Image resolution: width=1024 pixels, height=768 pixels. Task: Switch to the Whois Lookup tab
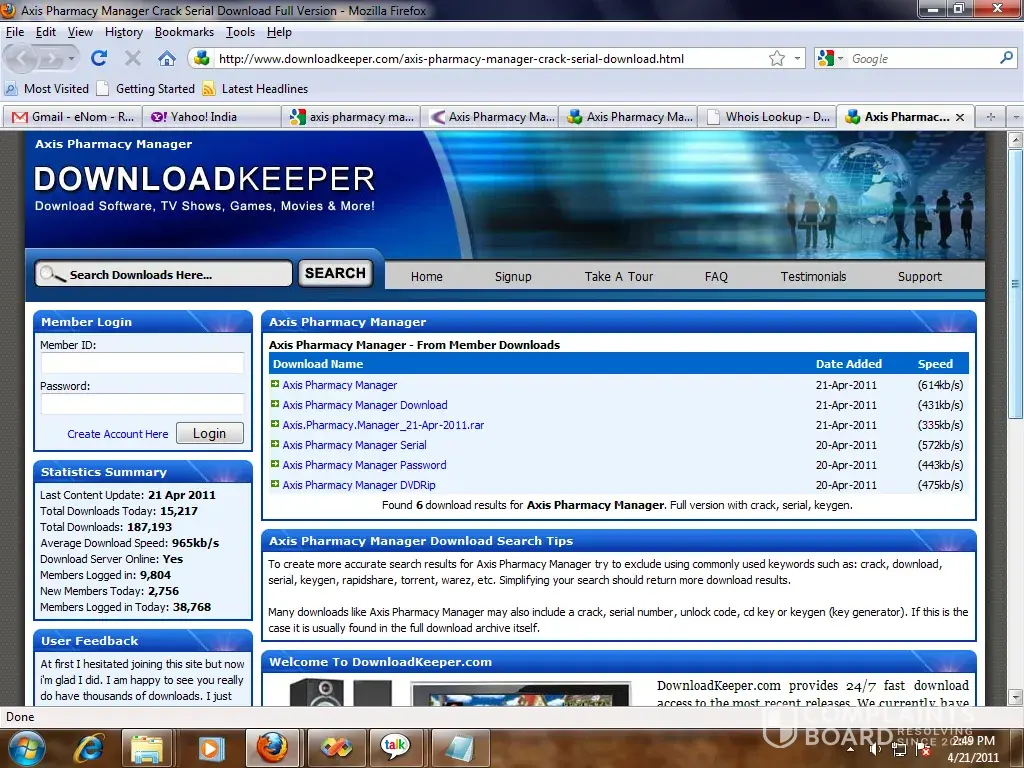[767, 117]
